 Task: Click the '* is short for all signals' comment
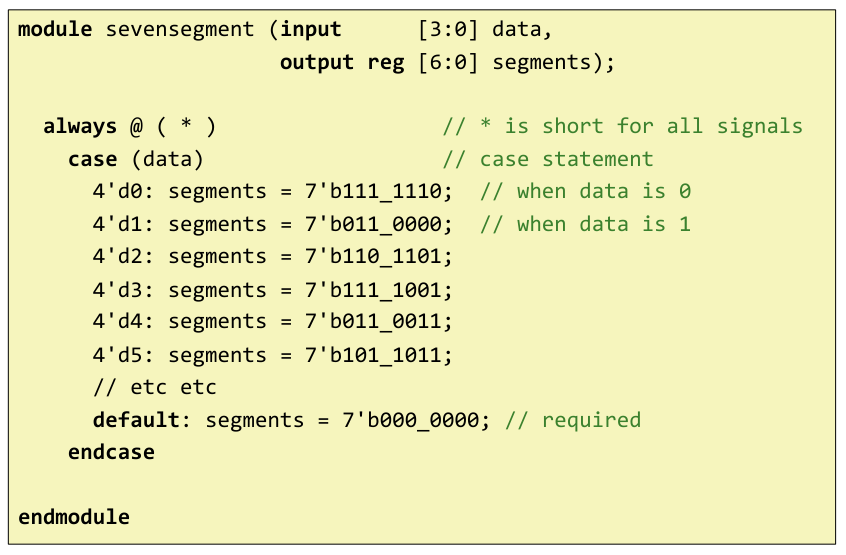click(x=622, y=127)
